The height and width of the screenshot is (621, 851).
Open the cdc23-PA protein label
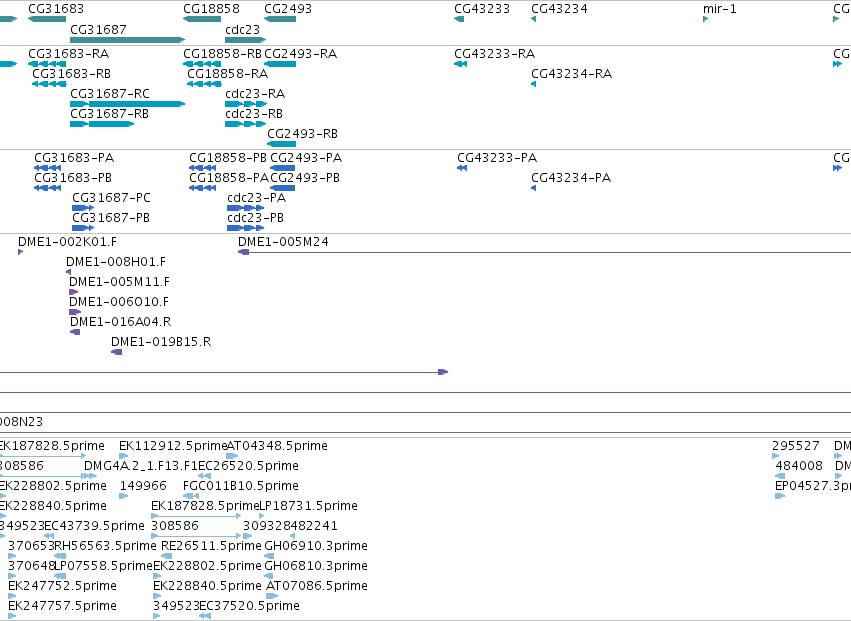257,198
